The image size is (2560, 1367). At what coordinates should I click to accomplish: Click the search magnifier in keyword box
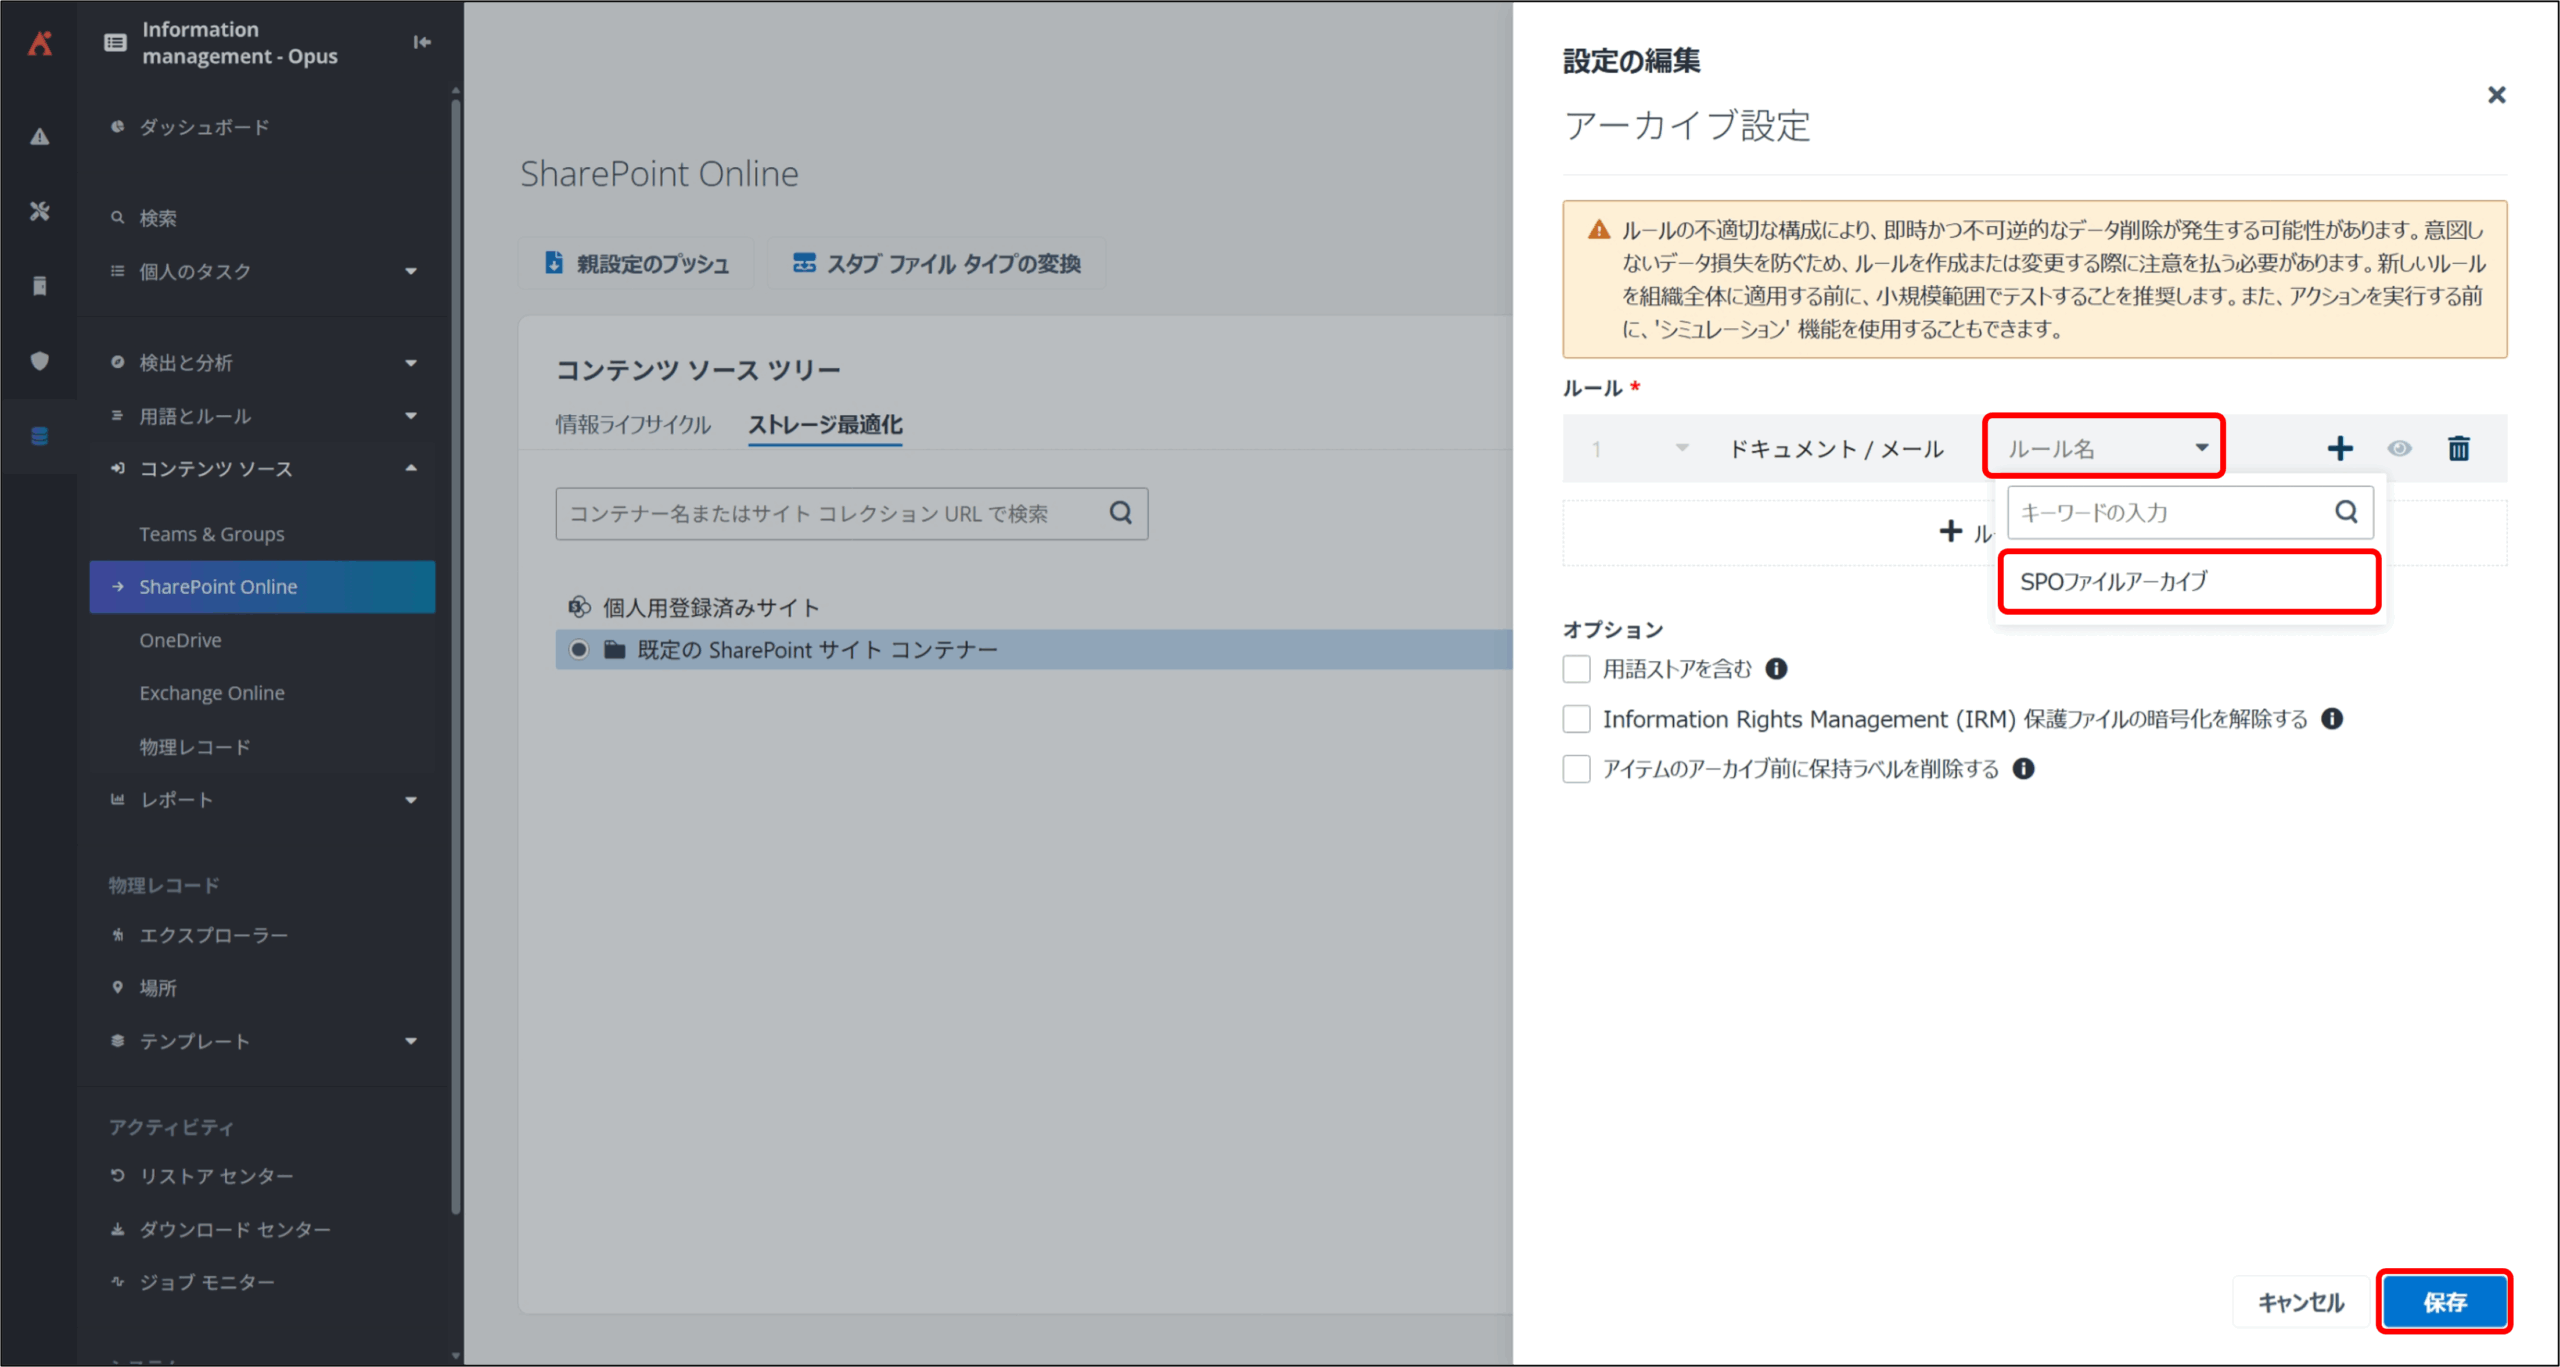(2346, 512)
